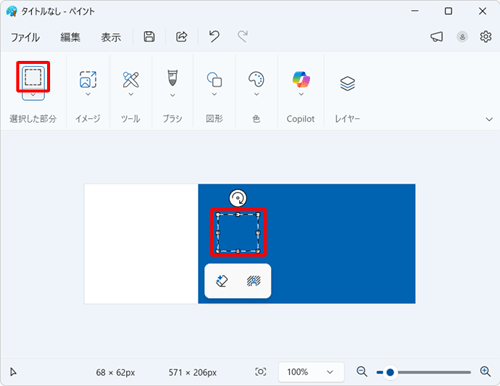
Task: Click generative erase in floating toolbar
Action: (222, 281)
